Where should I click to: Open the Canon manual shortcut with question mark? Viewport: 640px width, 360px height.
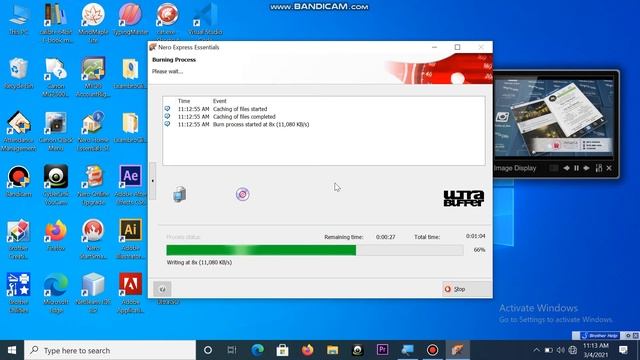coord(56,77)
